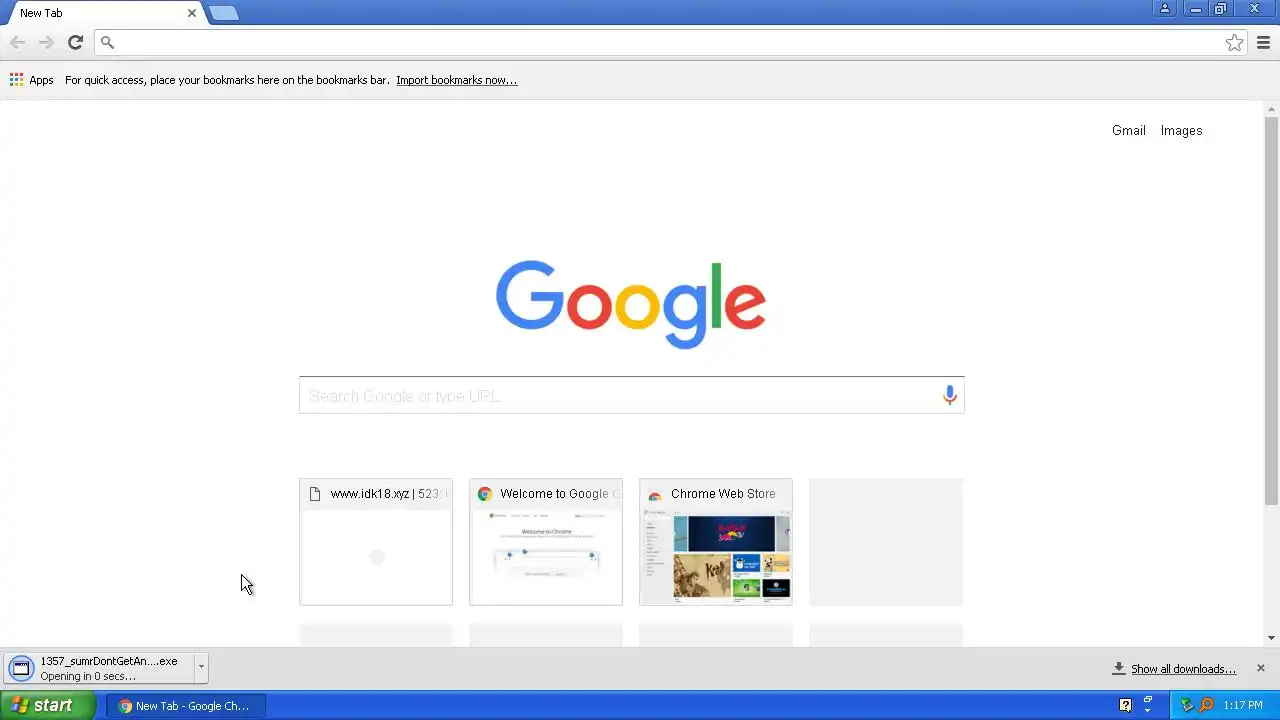Open the Welcome to Google Chrome thumbnail
The image size is (1280, 720).
click(546, 542)
